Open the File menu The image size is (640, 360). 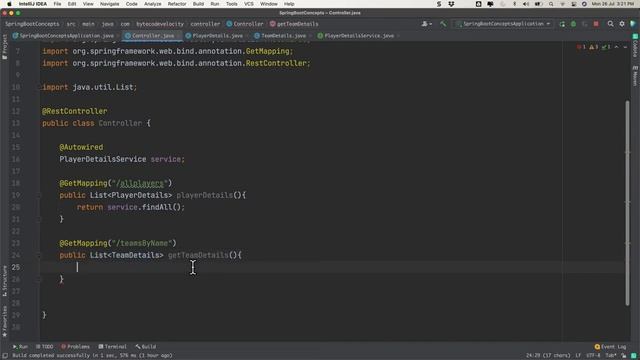(x=57, y=4)
